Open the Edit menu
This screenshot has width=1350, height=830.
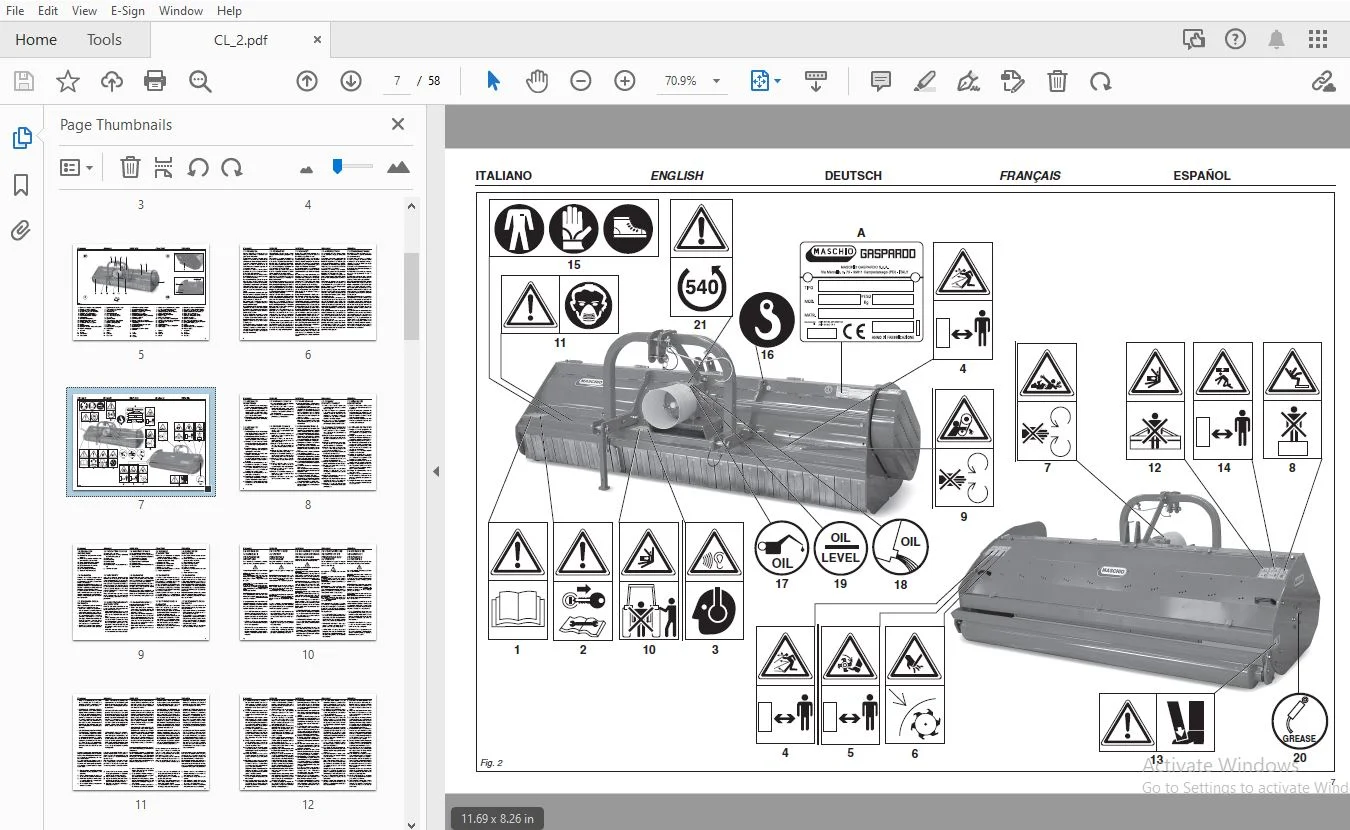click(47, 11)
